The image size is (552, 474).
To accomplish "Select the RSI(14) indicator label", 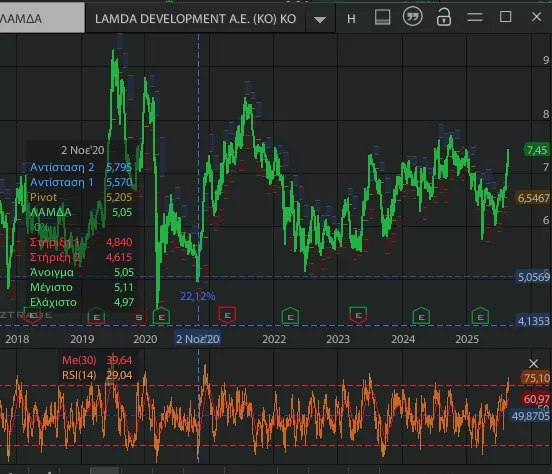I will point(79,375).
